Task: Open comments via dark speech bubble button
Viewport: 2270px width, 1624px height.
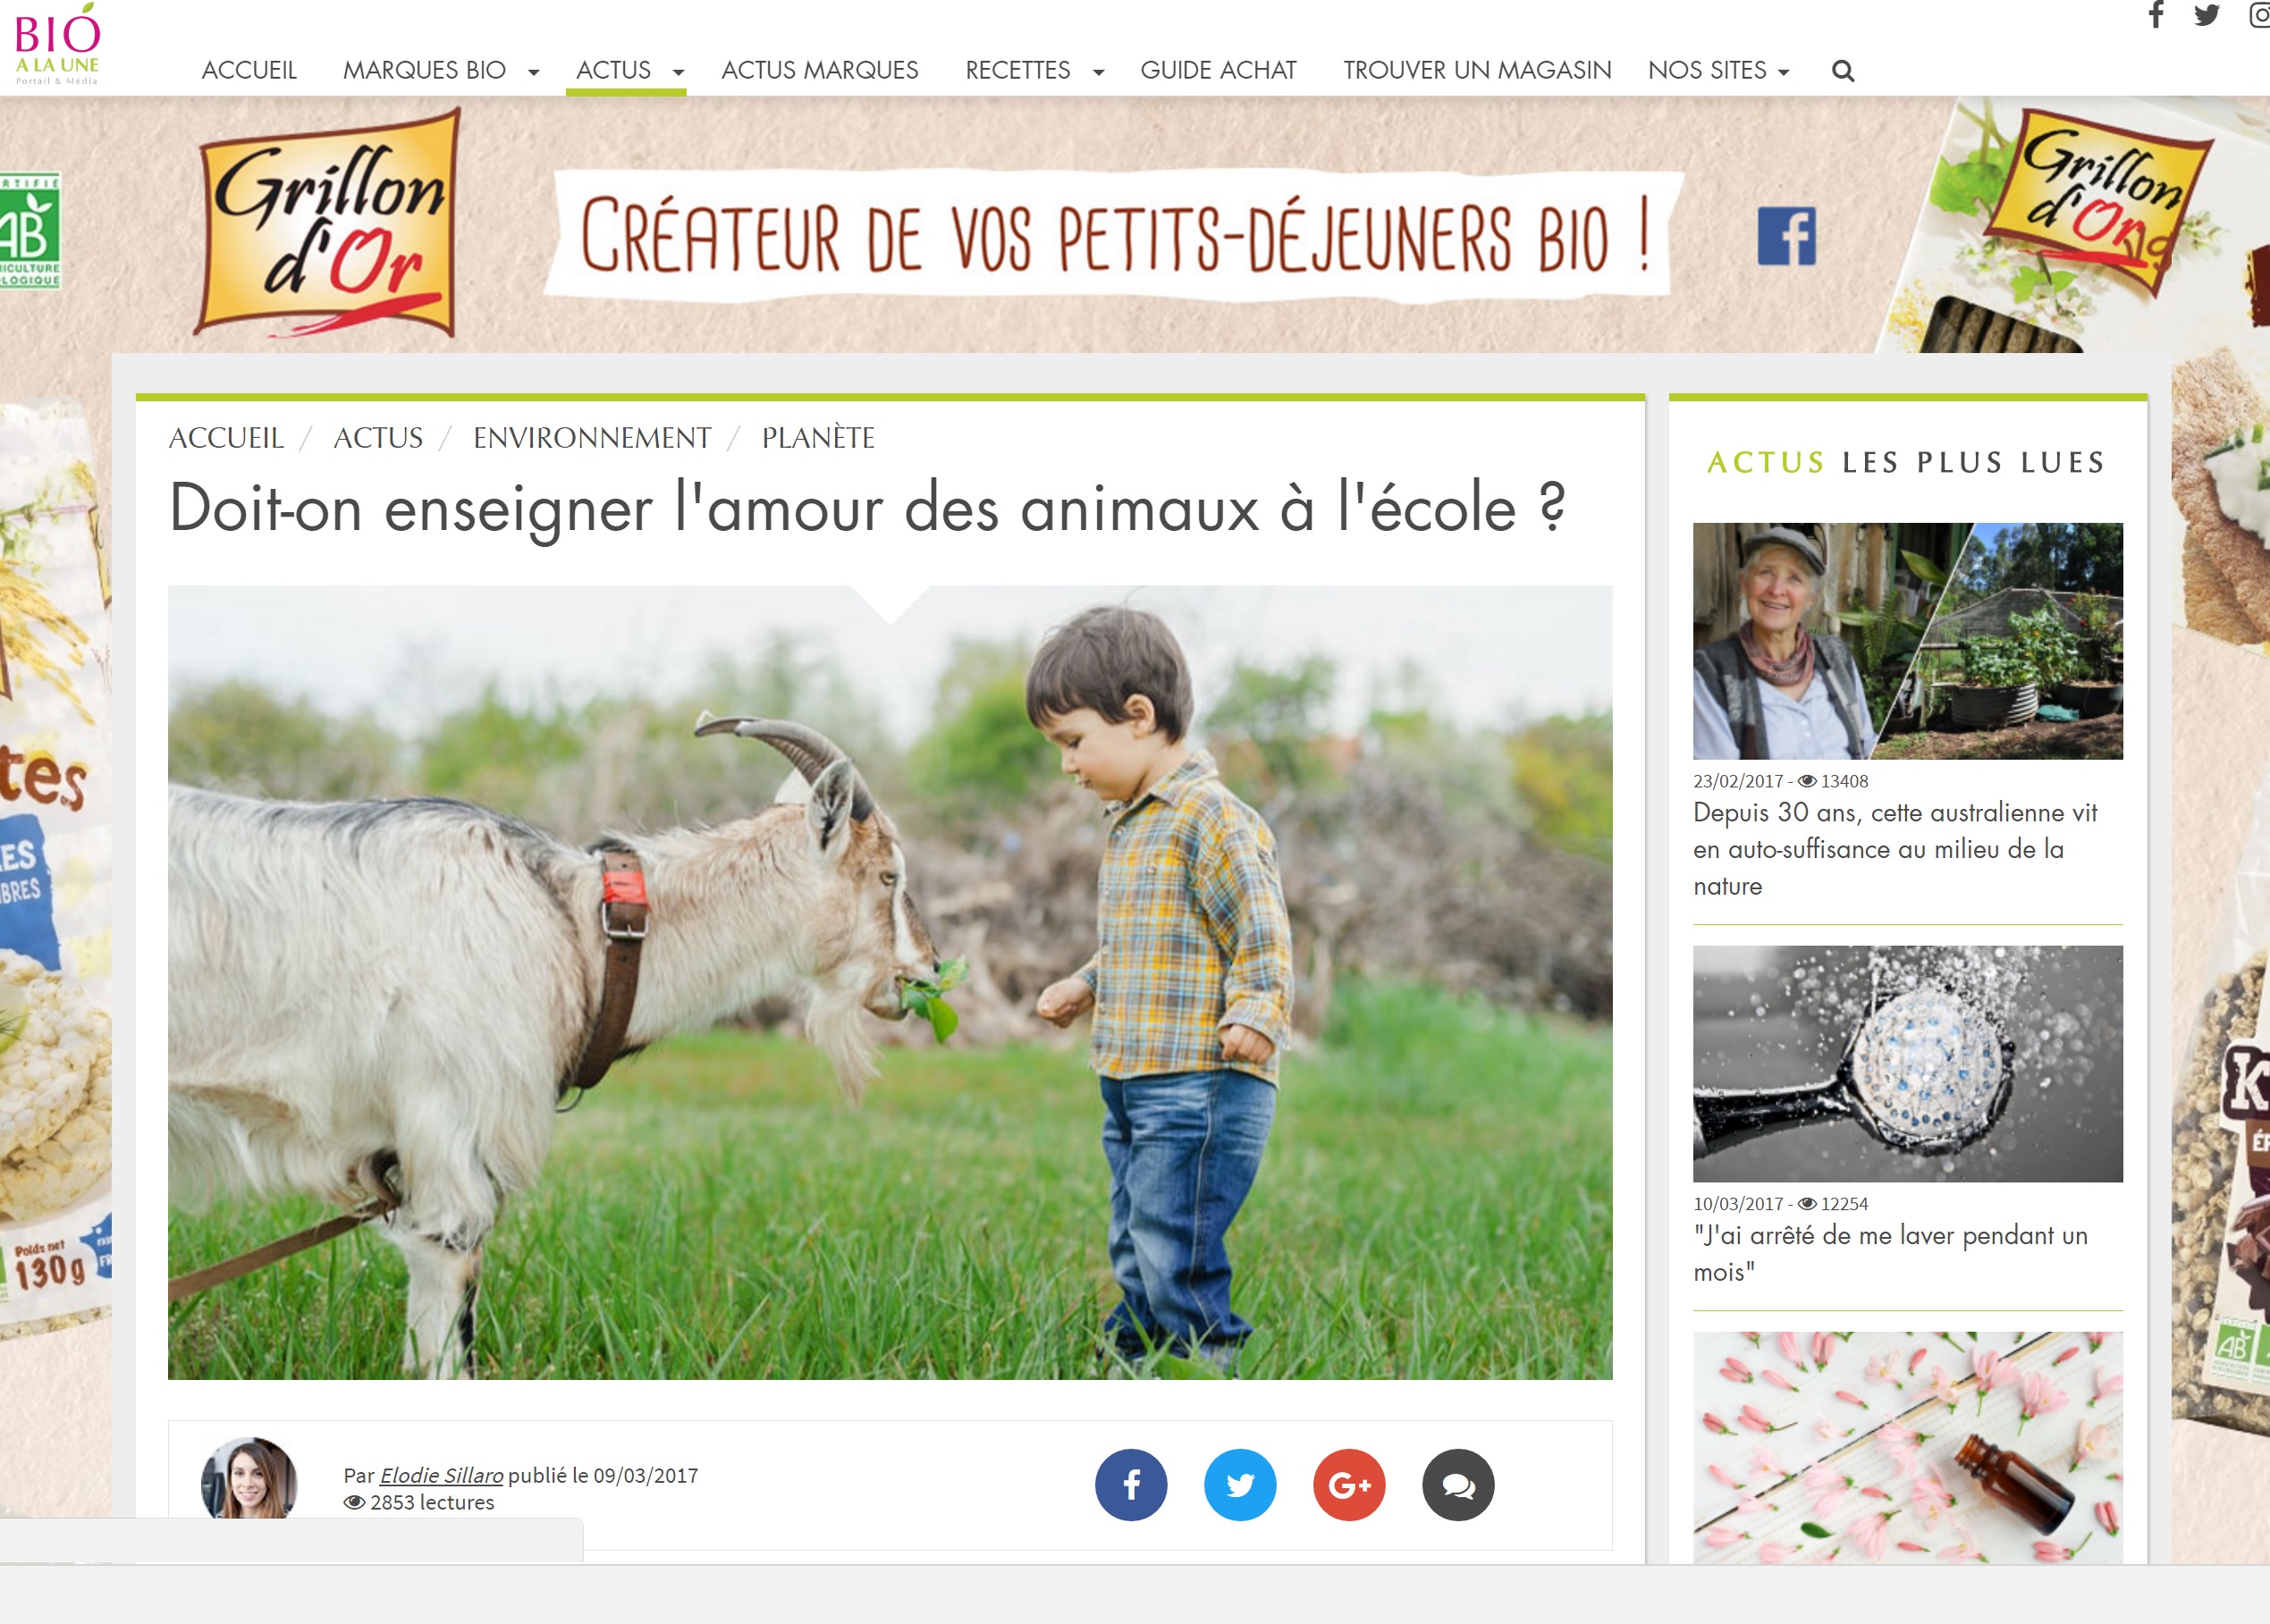Action: [1458, 1484]
